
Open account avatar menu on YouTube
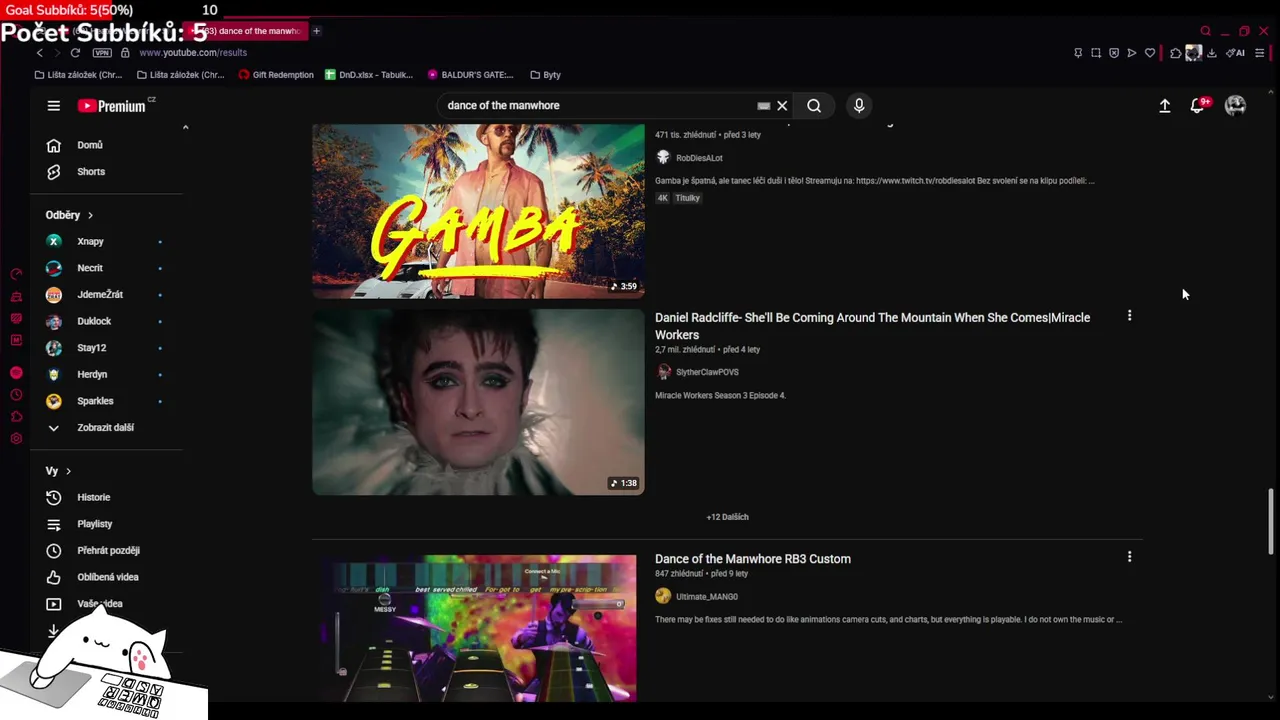coord(1236,106)
